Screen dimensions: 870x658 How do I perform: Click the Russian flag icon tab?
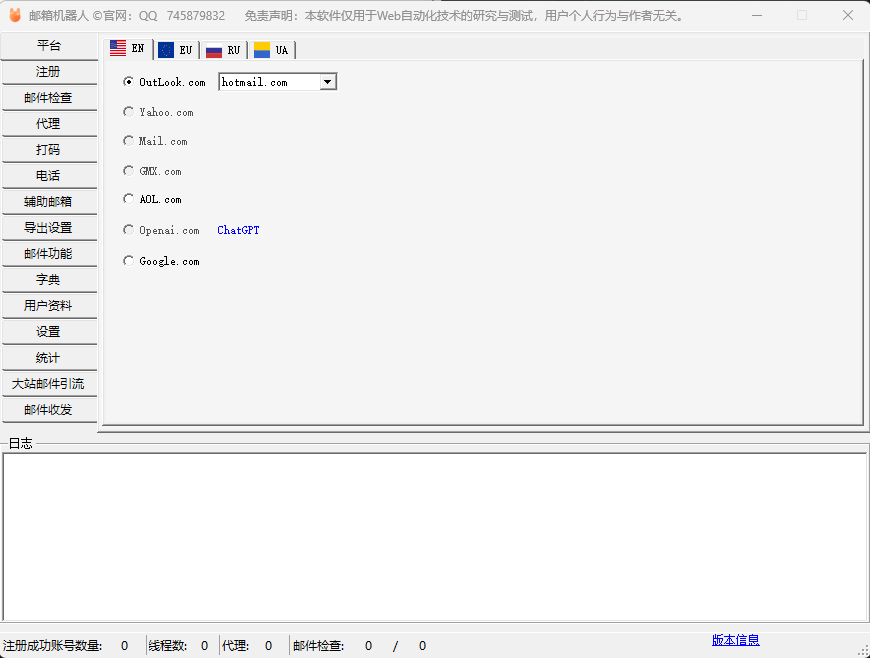pyautogui.click(x=213, y=50)
